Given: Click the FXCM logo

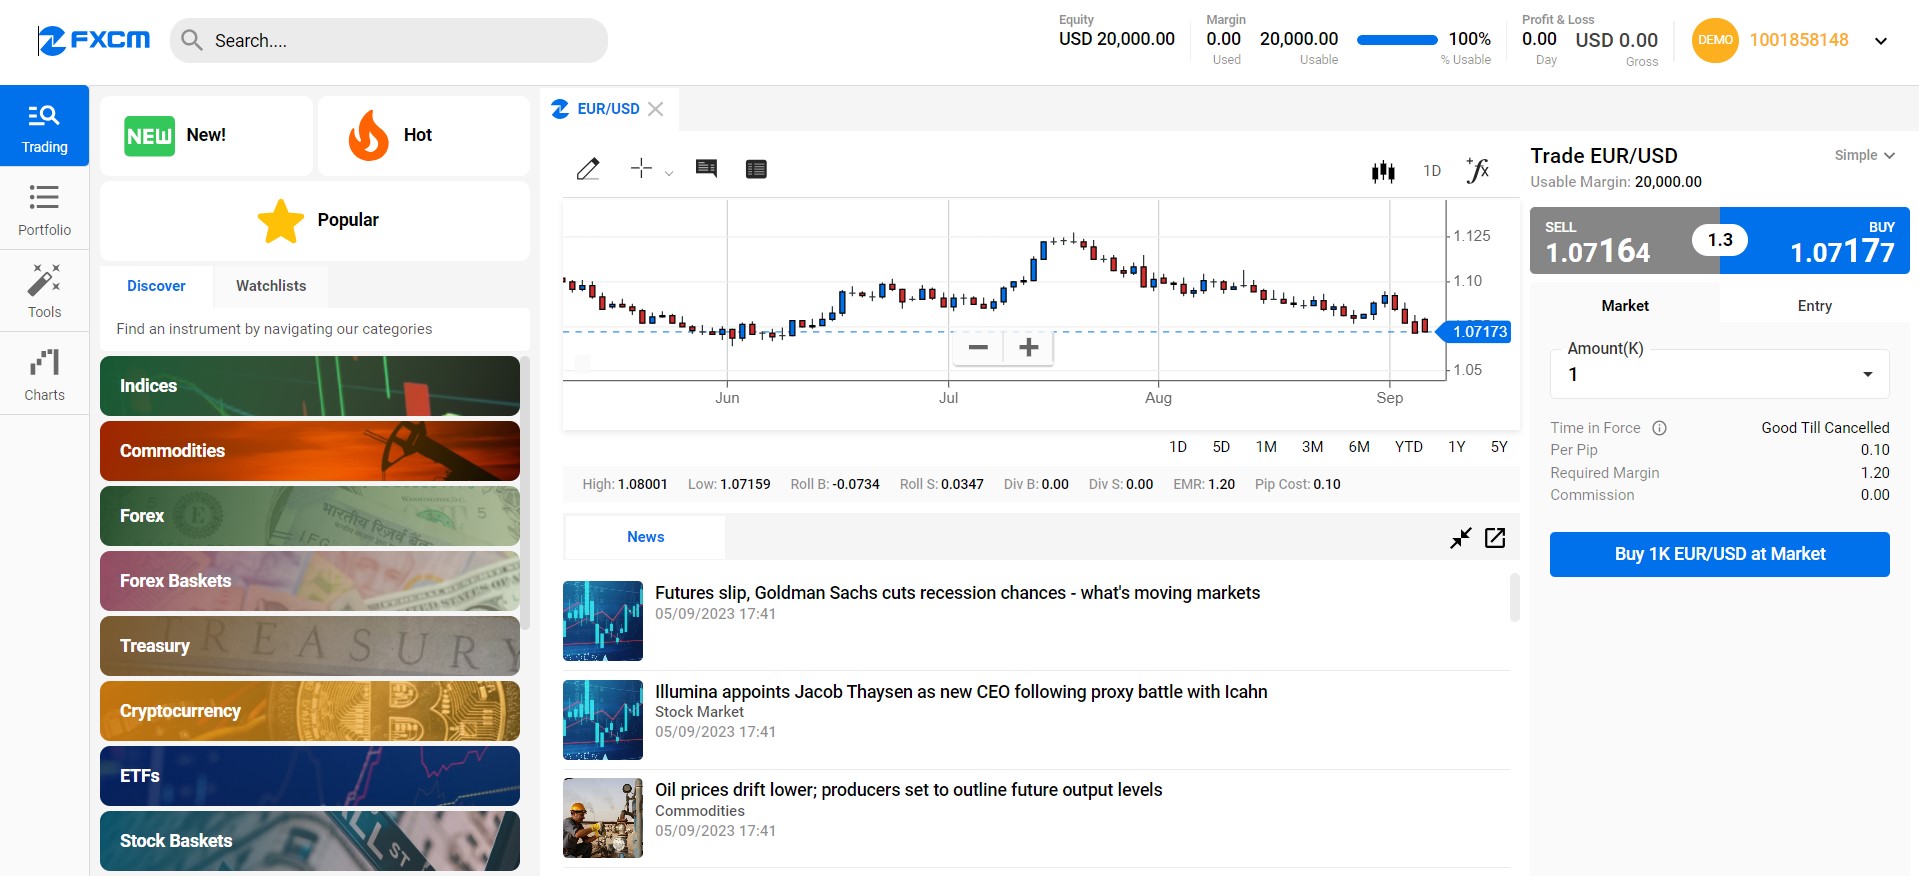Looking at the screenshot, I should point(93,40).
